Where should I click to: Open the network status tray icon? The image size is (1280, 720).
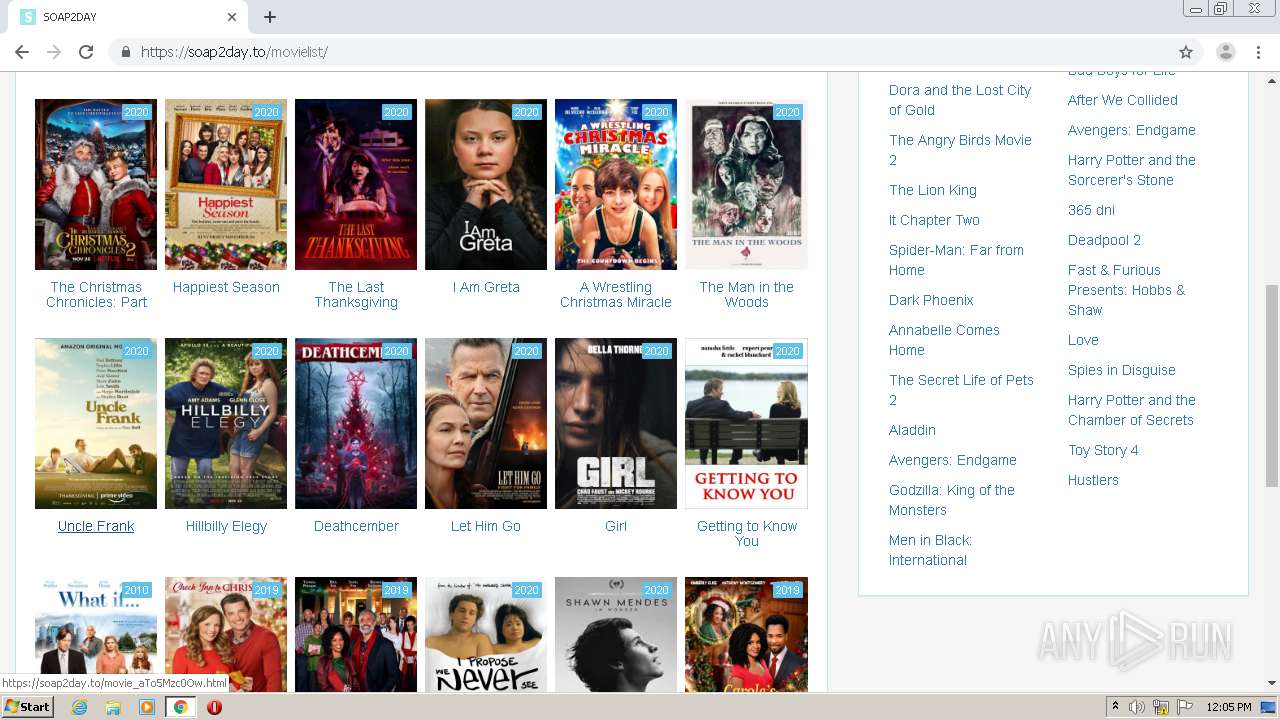click(x=1161, y=707)
